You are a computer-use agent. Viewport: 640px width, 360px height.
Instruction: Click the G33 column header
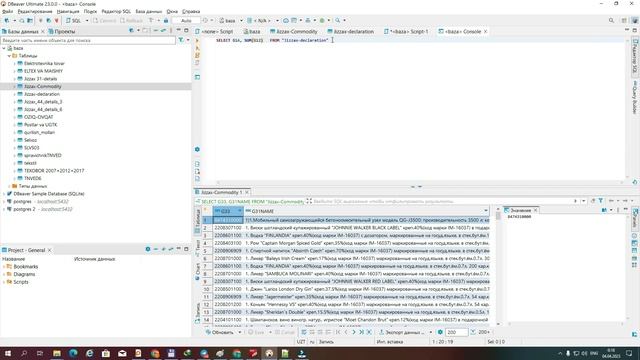(228, 211)
